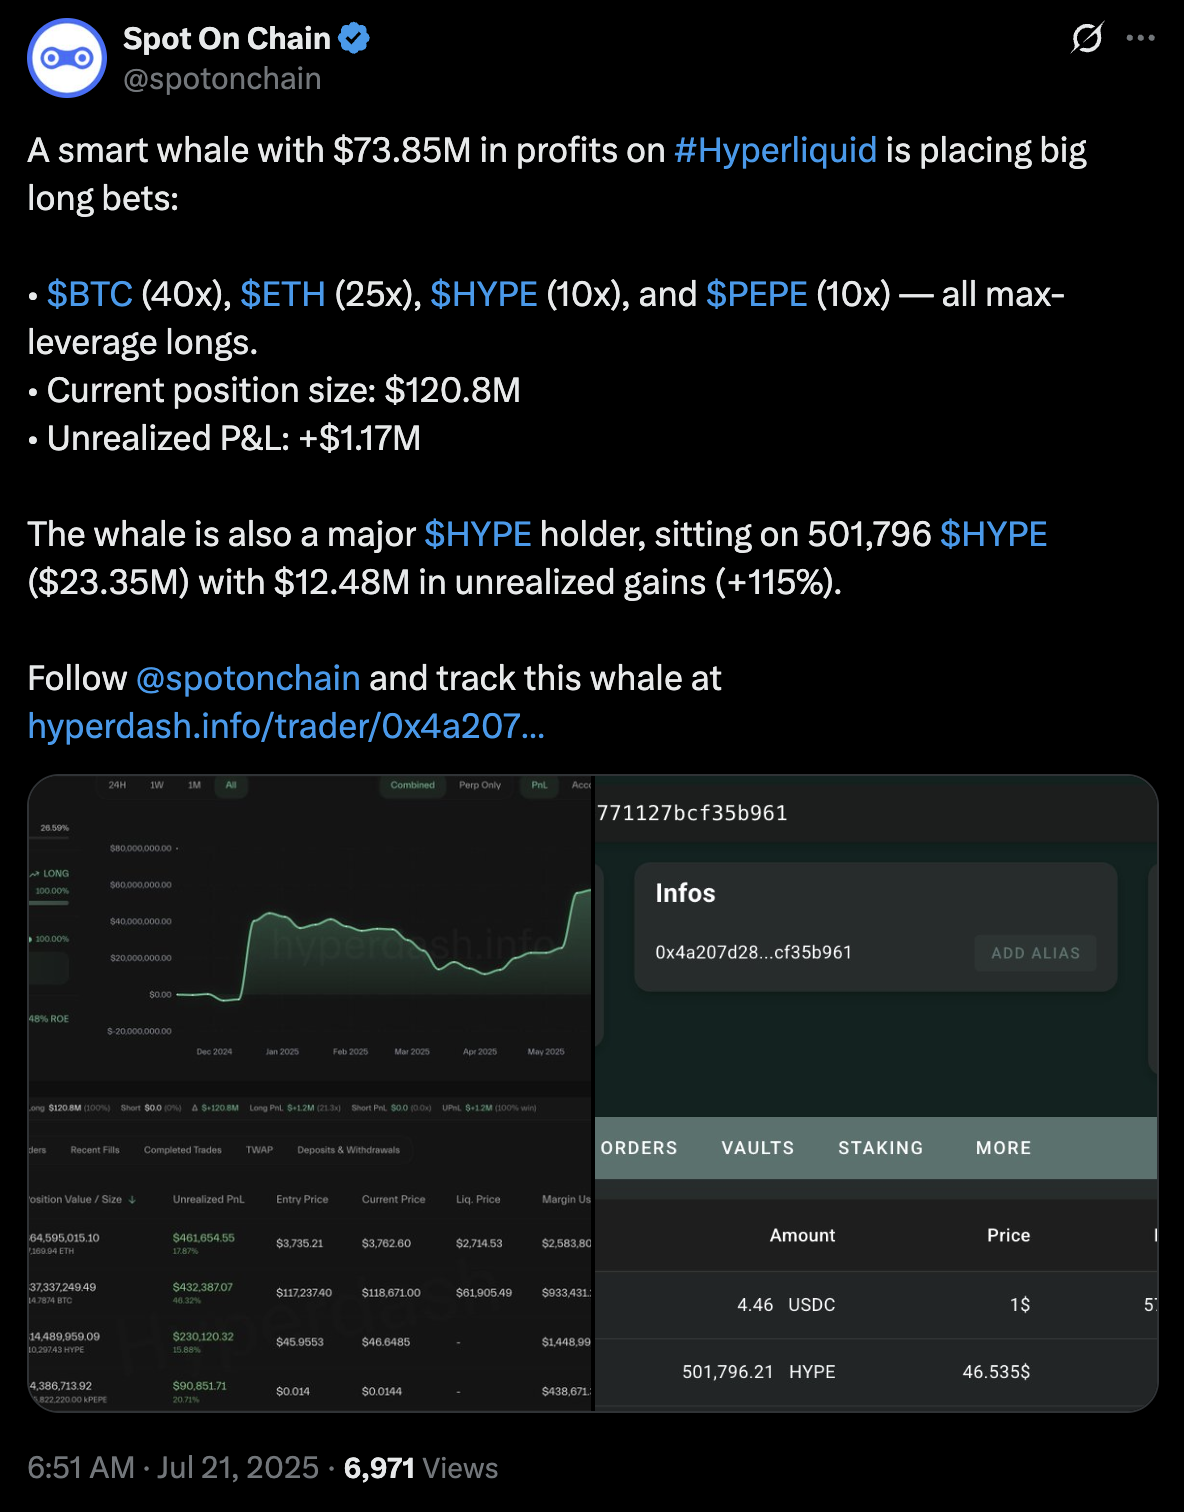Image resolution: width=1184 pixels, height=1512 pixels.
Task: Click the Grok icon at top right
Action: (1087, 38)
